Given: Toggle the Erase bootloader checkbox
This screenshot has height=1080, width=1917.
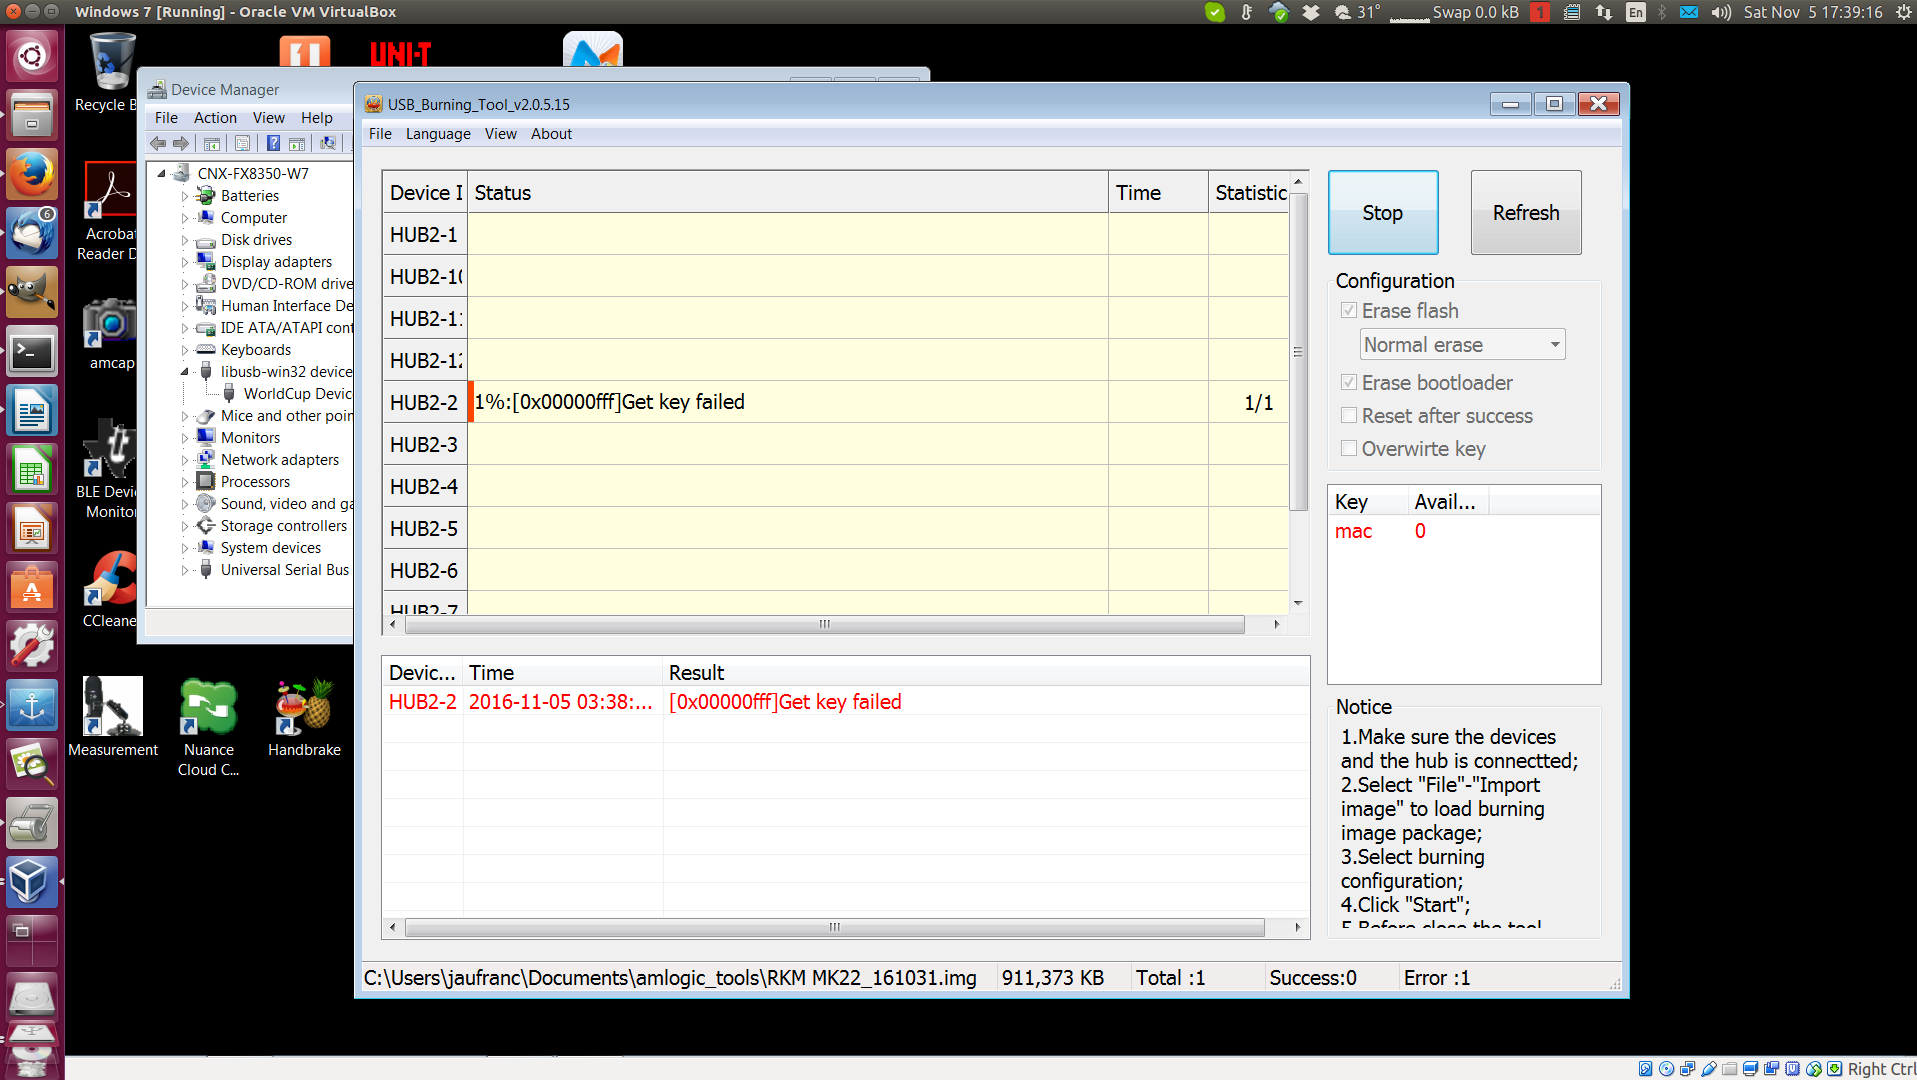Looking at the screenshot, I should pyautogui.click(x=1349, y=383).
